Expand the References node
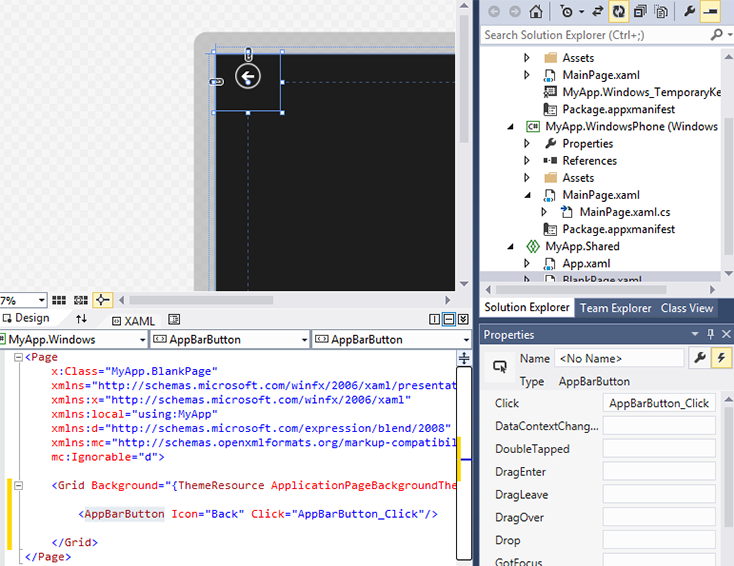This screenshot has width=734, height=566. tap(527, 161)
